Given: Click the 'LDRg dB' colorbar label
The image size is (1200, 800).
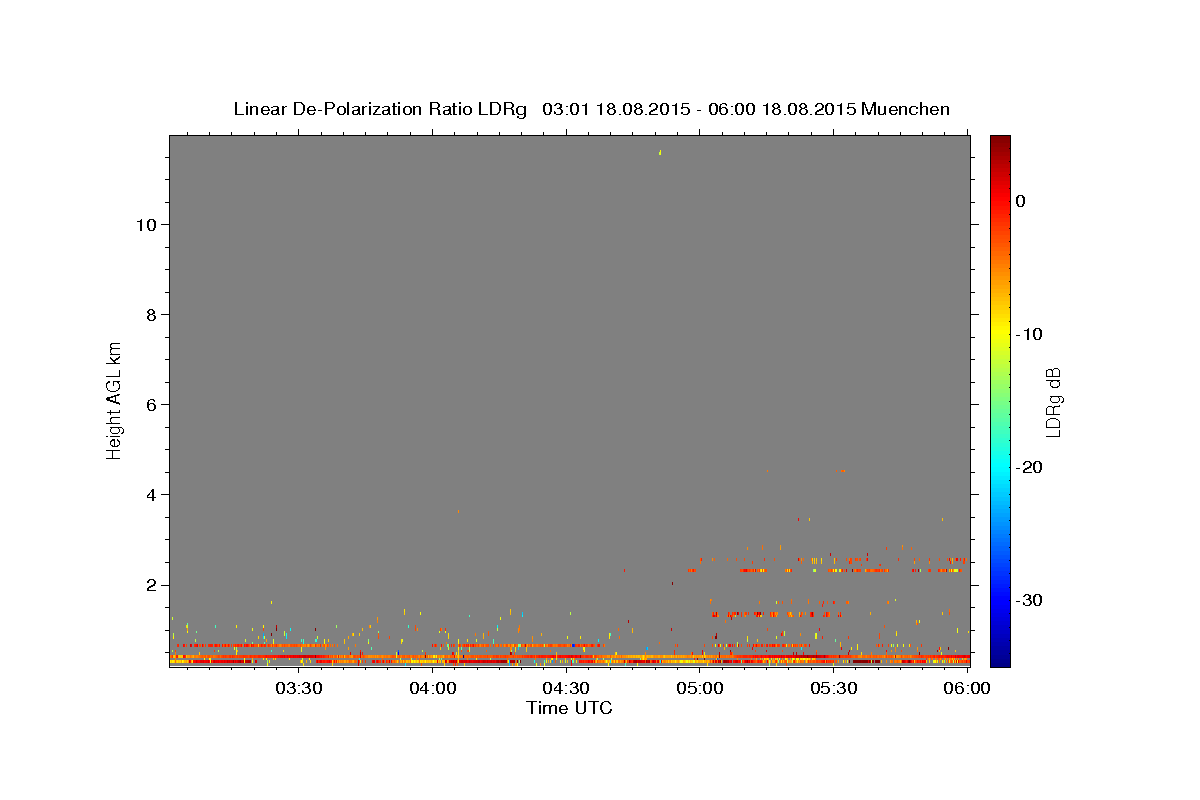Looking at the screenshot, I should pyautogui.click(x=1052, y=402).
